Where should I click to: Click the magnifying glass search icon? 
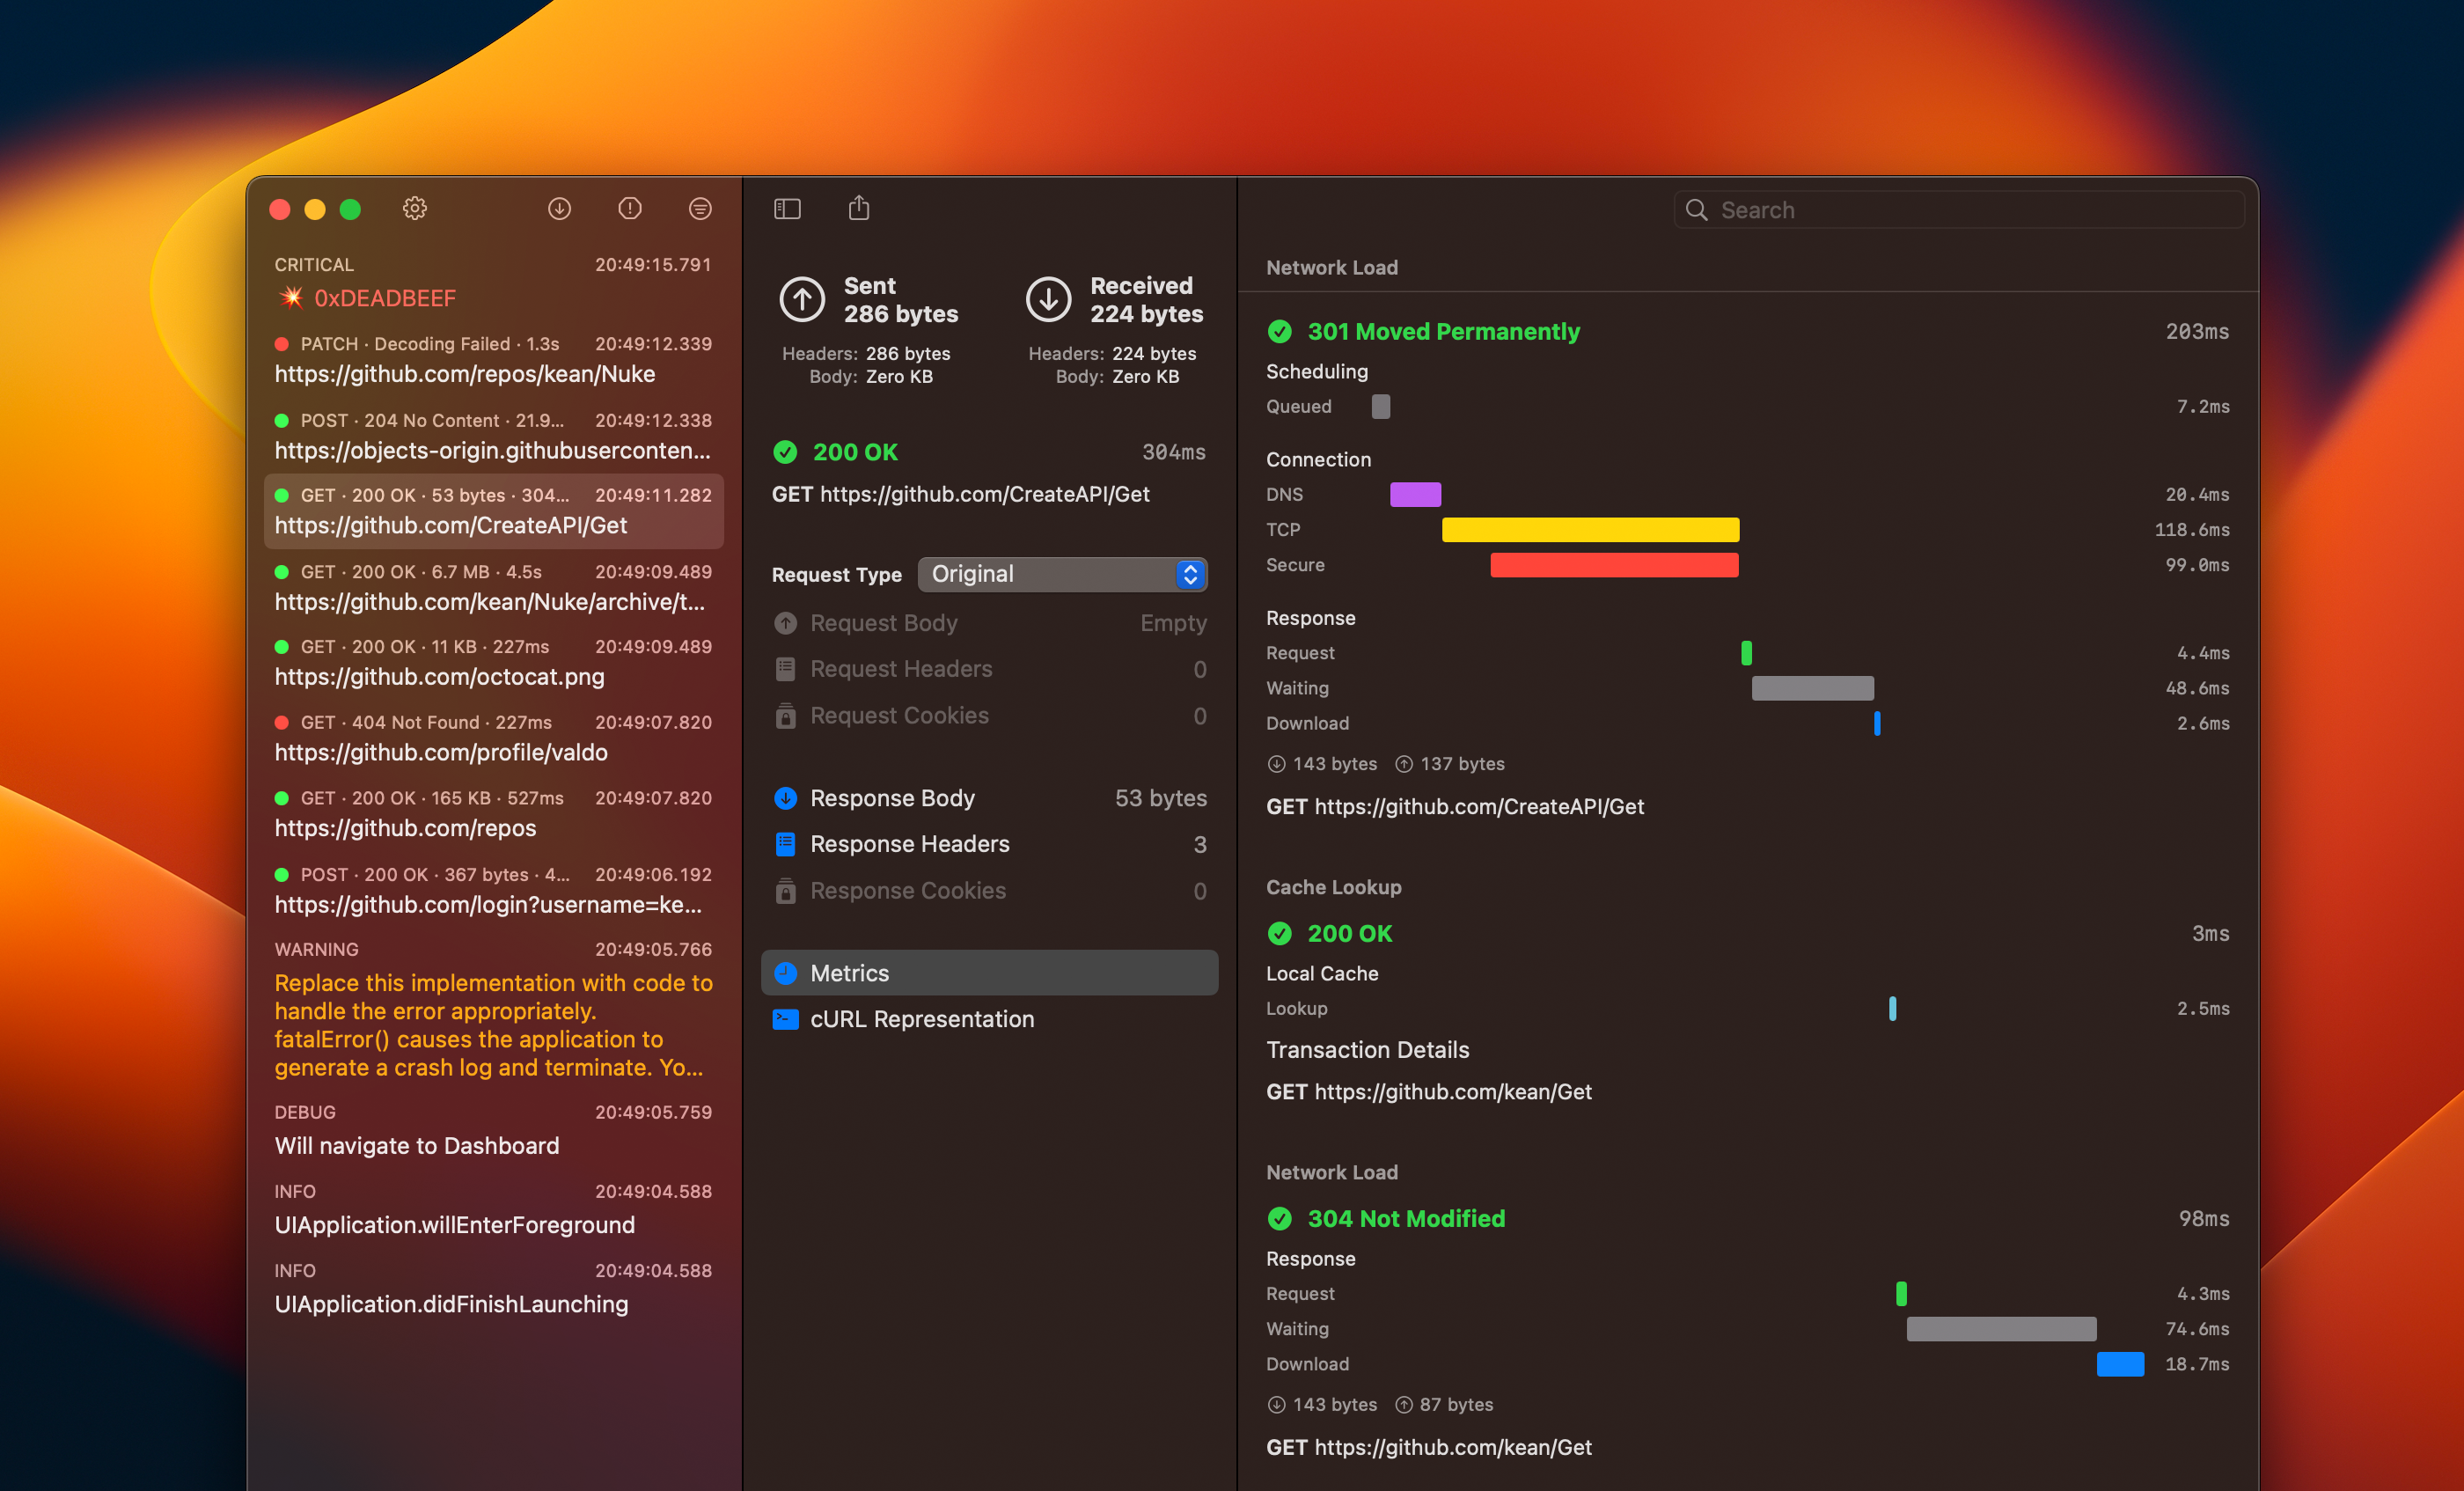pyautogui.click(x=1697, y=210)
